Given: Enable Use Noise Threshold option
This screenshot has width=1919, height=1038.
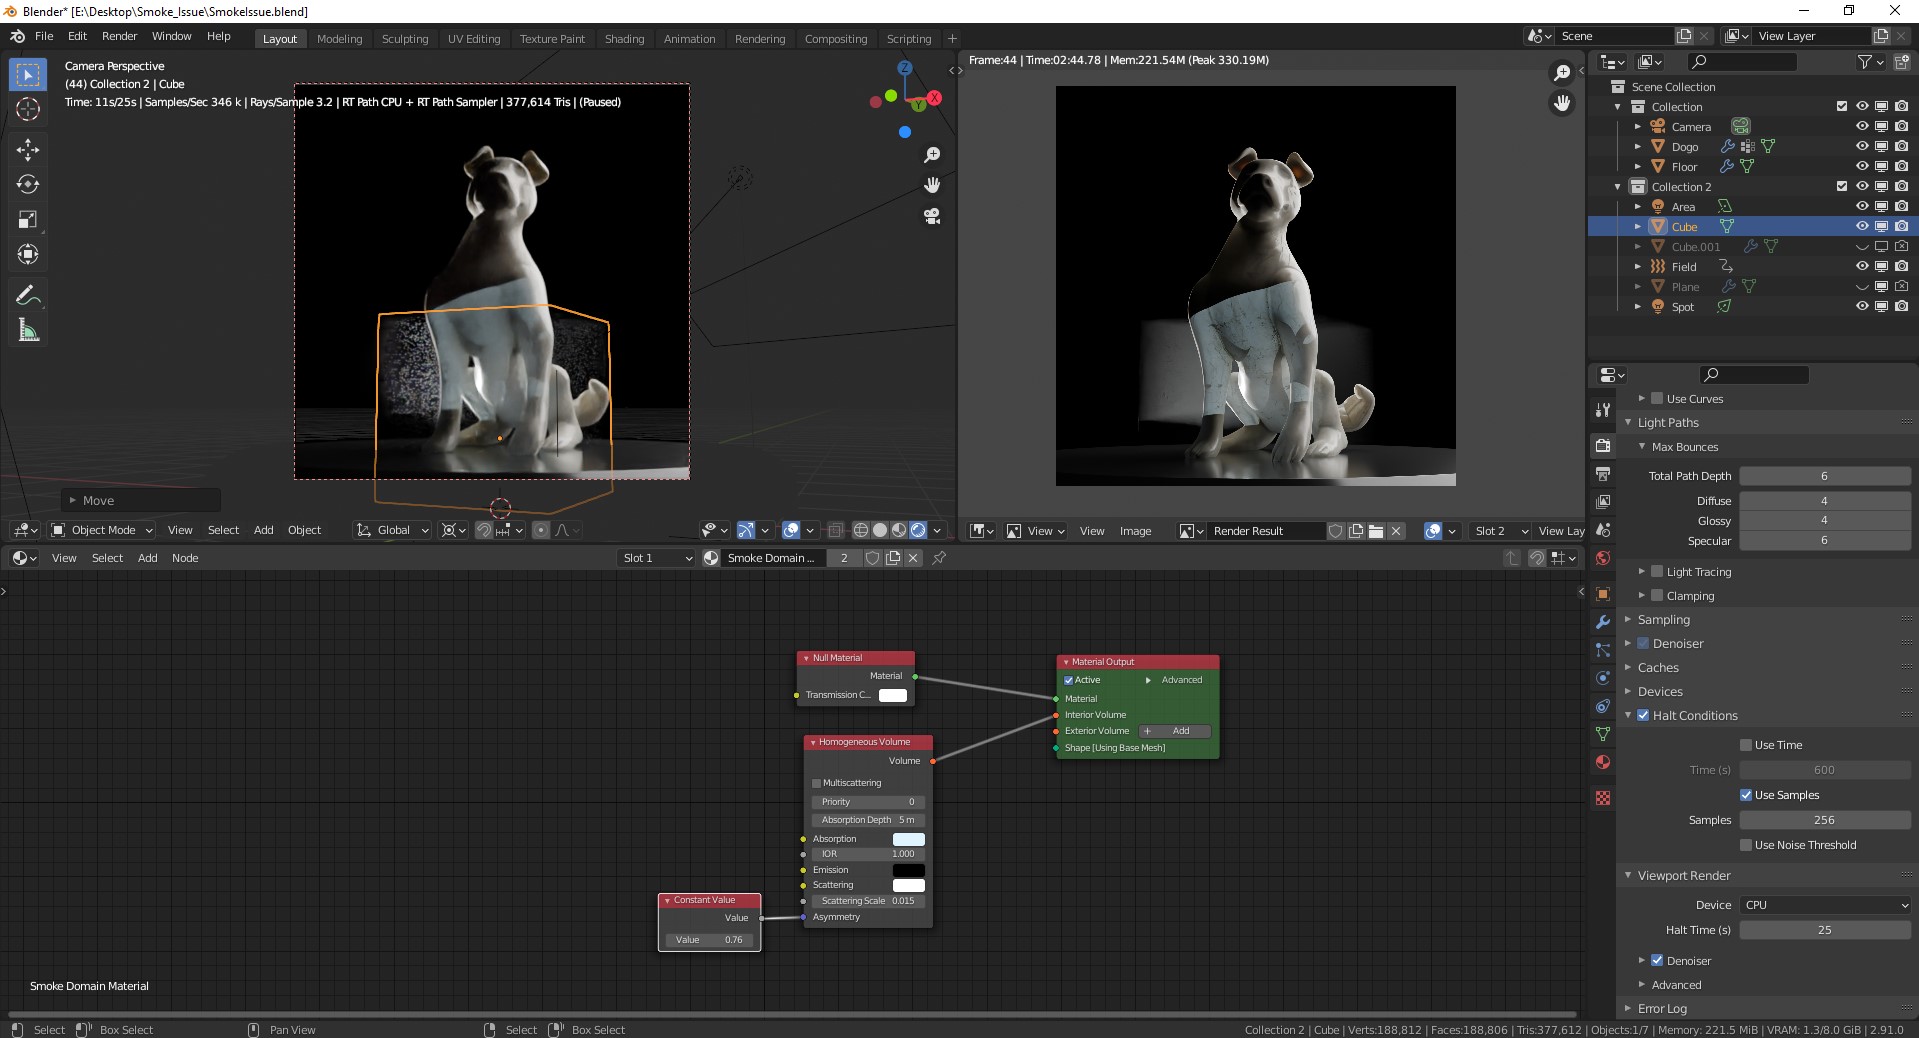Looking at the screenshot, I should (1746, 845).
